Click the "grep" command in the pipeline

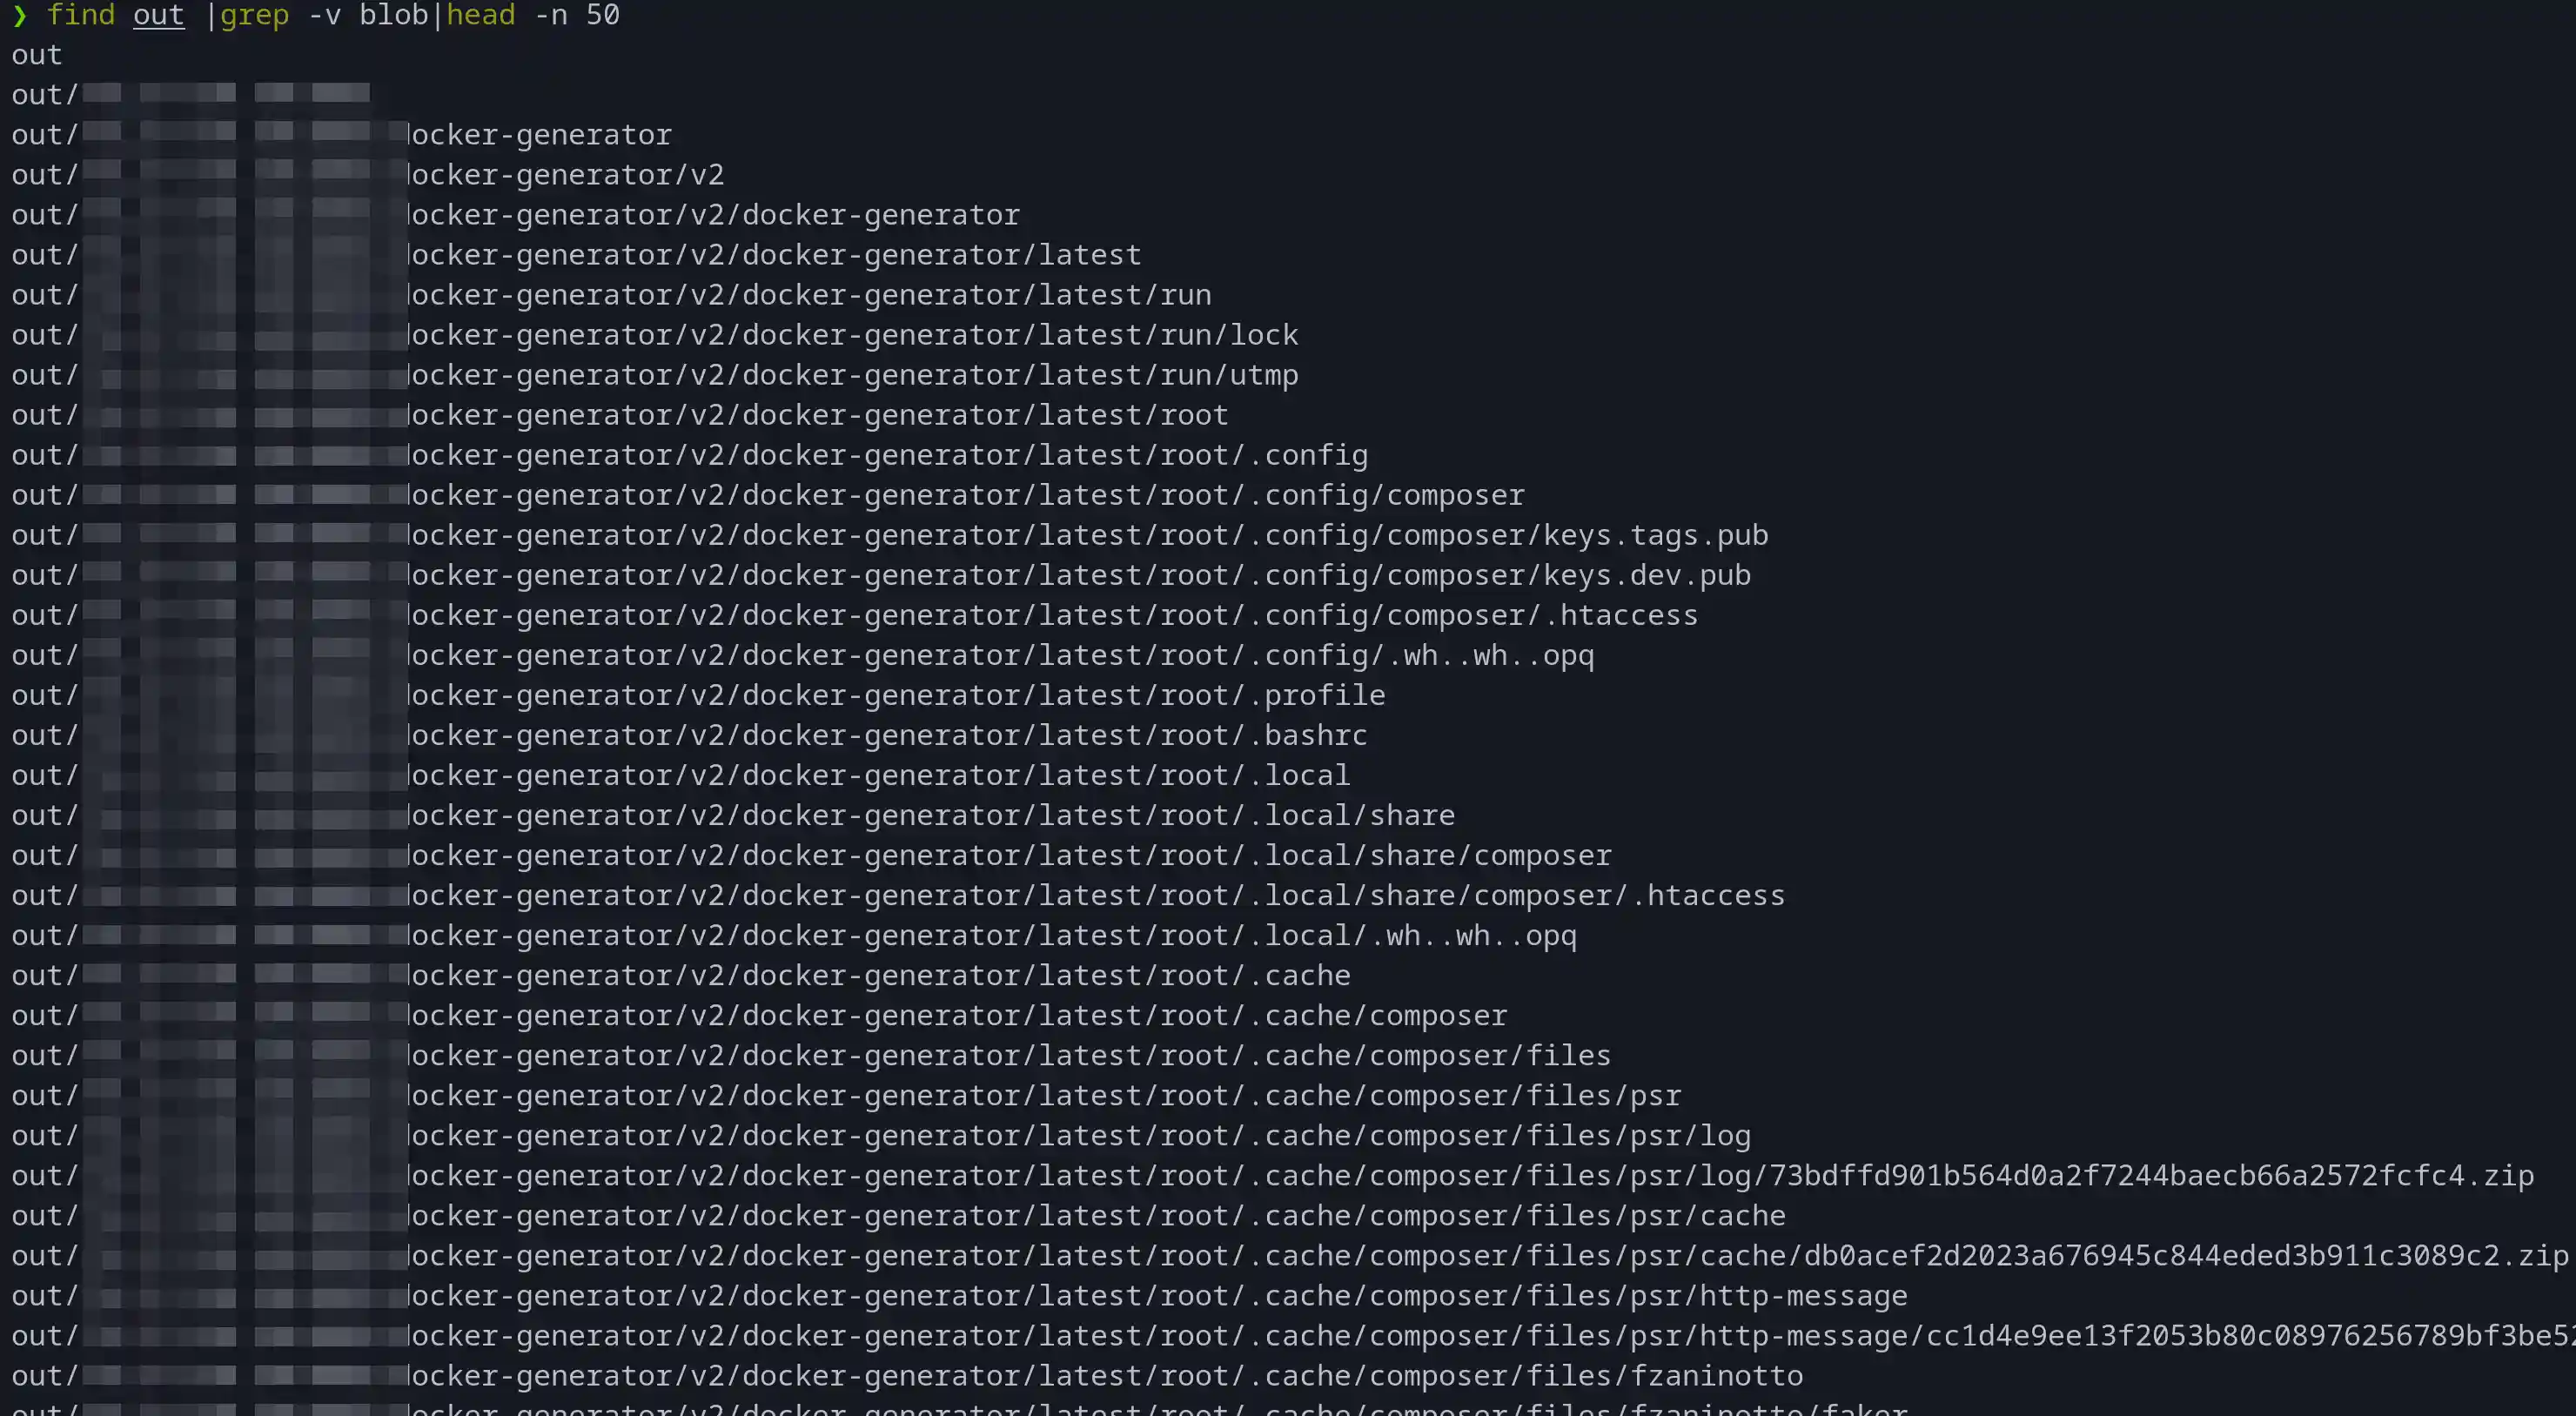tap(254, 15)
